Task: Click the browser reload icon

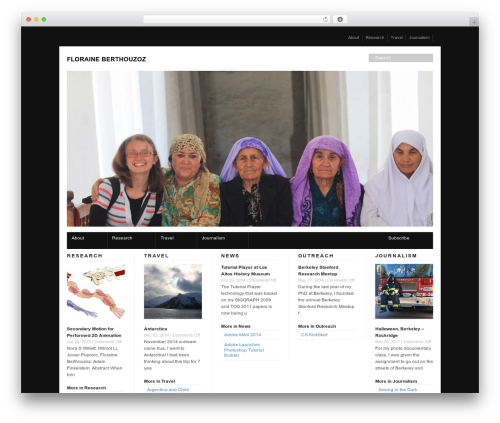Action: pos(325,19)
